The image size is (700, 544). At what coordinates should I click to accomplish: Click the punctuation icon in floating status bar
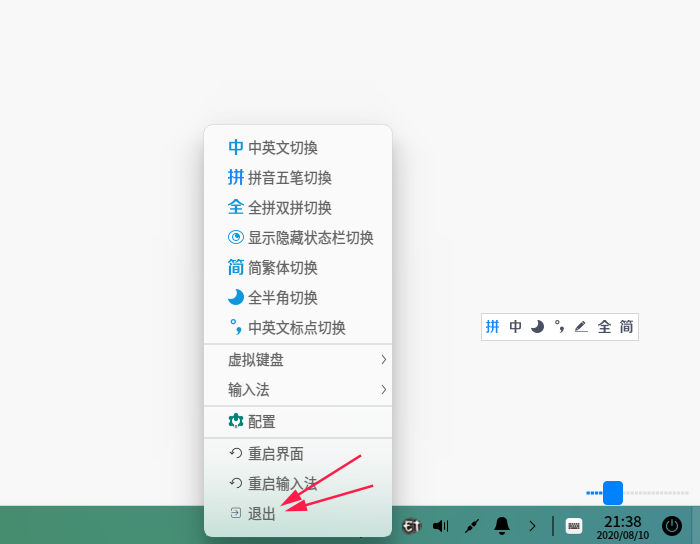pyautogui.click(x=559, y=327)
